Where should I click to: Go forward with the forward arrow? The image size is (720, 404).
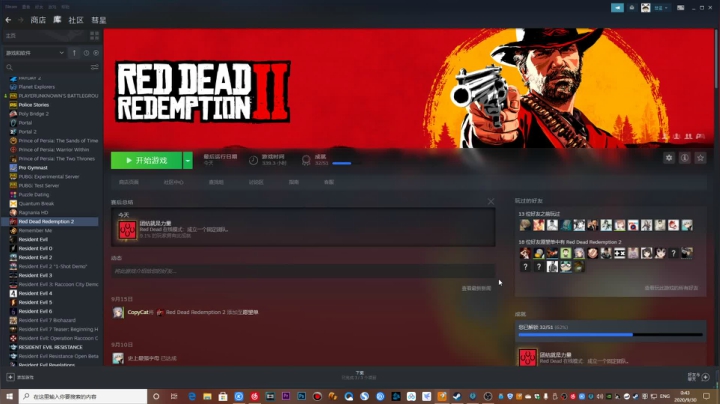[21, 20]
